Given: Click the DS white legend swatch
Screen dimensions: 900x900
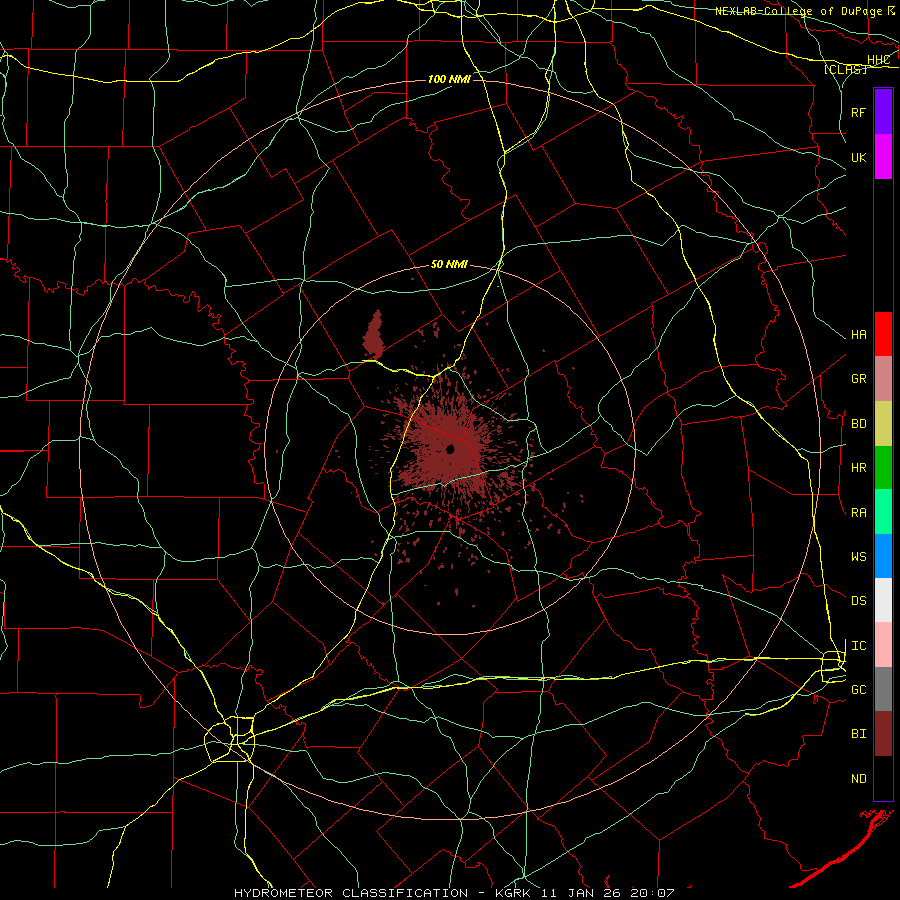Looking at the screenshot, I should pos(883,600).
